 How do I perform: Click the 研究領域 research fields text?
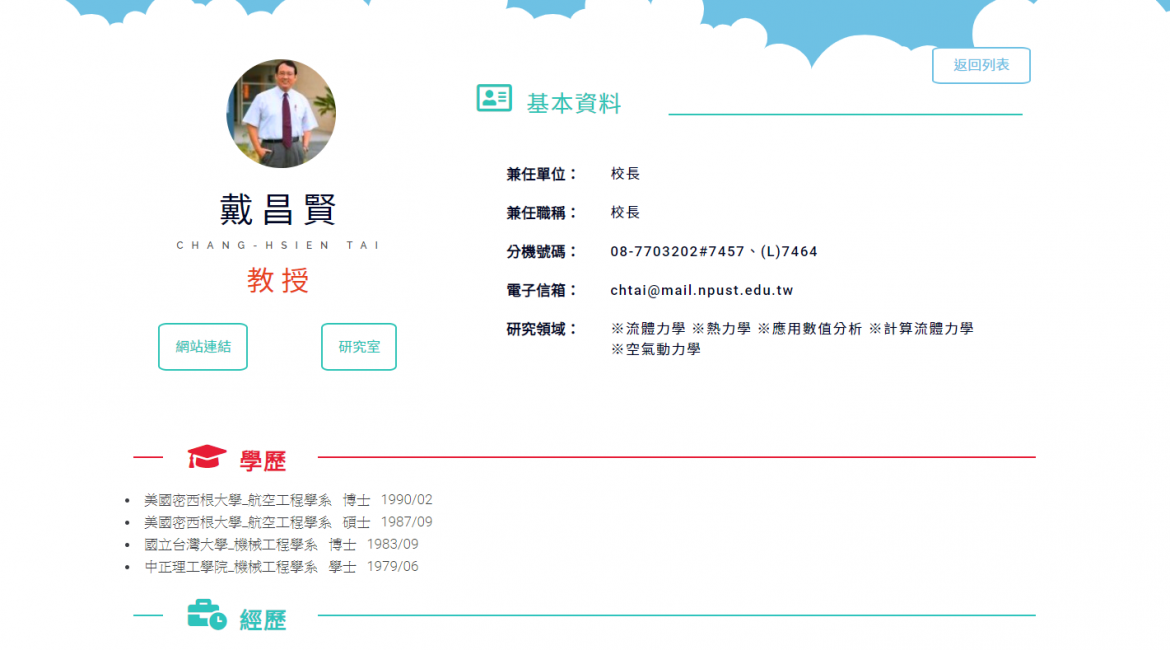point(791,338)
